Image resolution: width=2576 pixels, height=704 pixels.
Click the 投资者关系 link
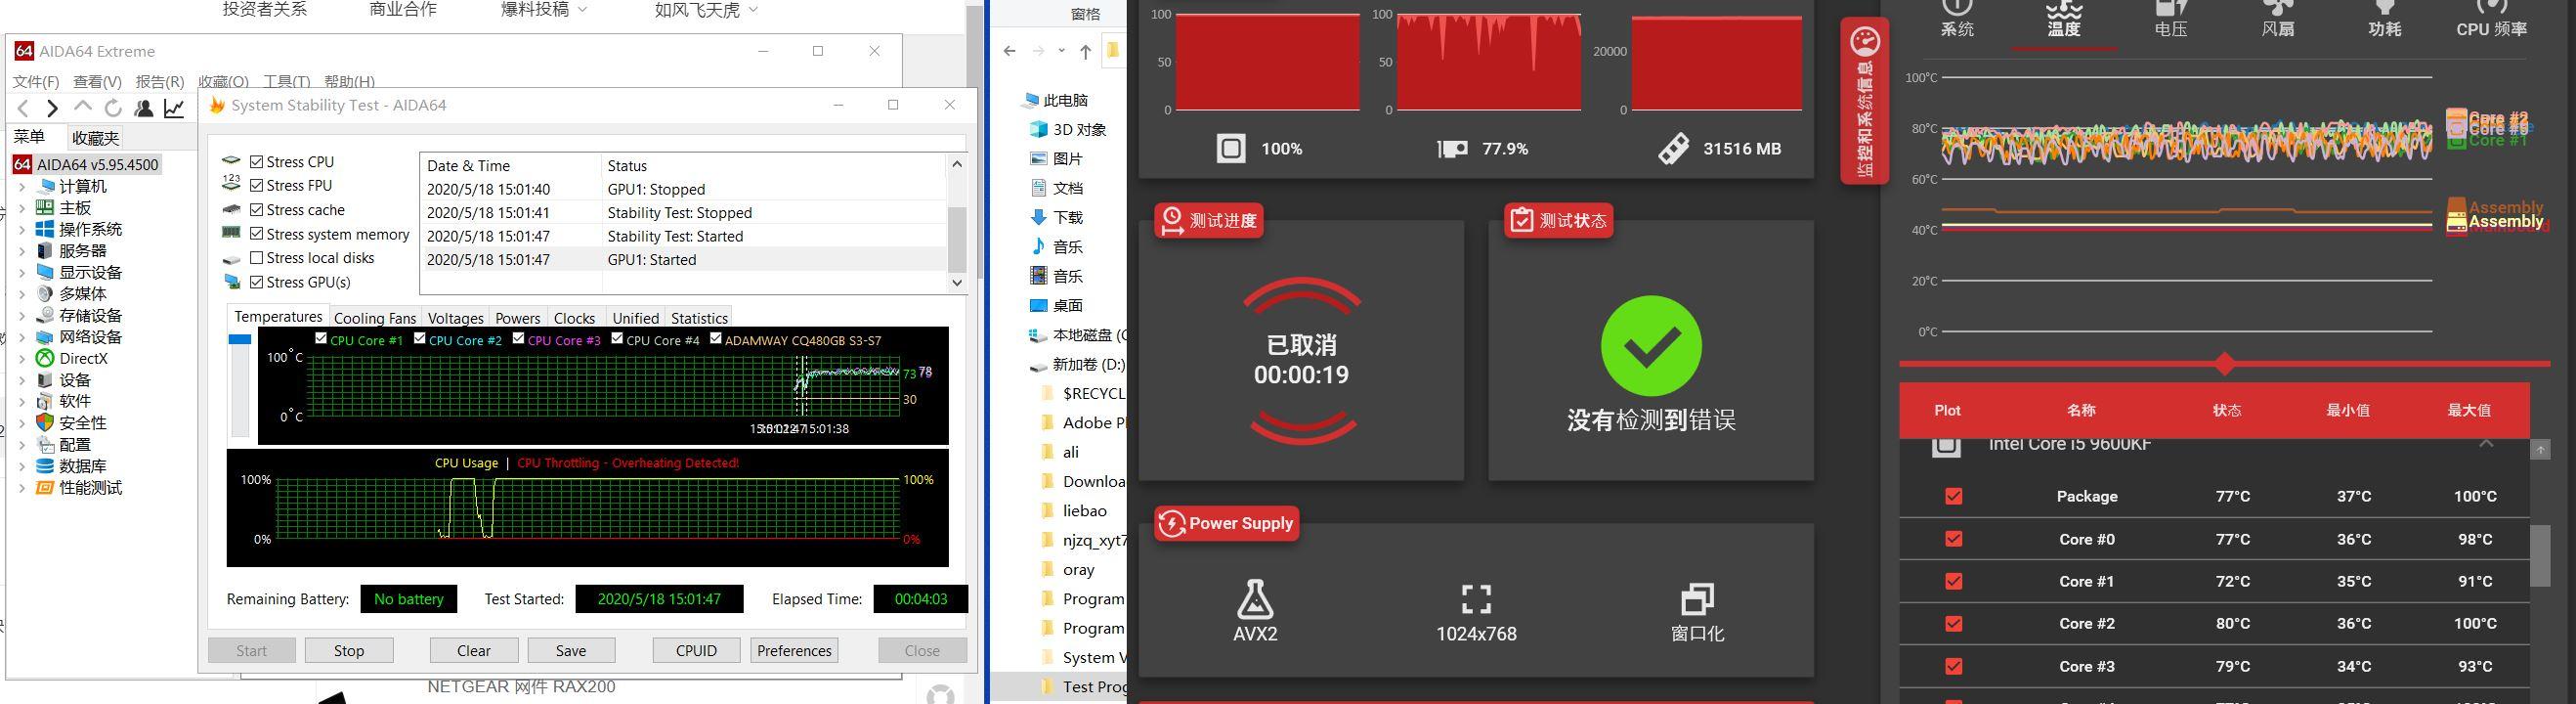(x=265, y=10)
